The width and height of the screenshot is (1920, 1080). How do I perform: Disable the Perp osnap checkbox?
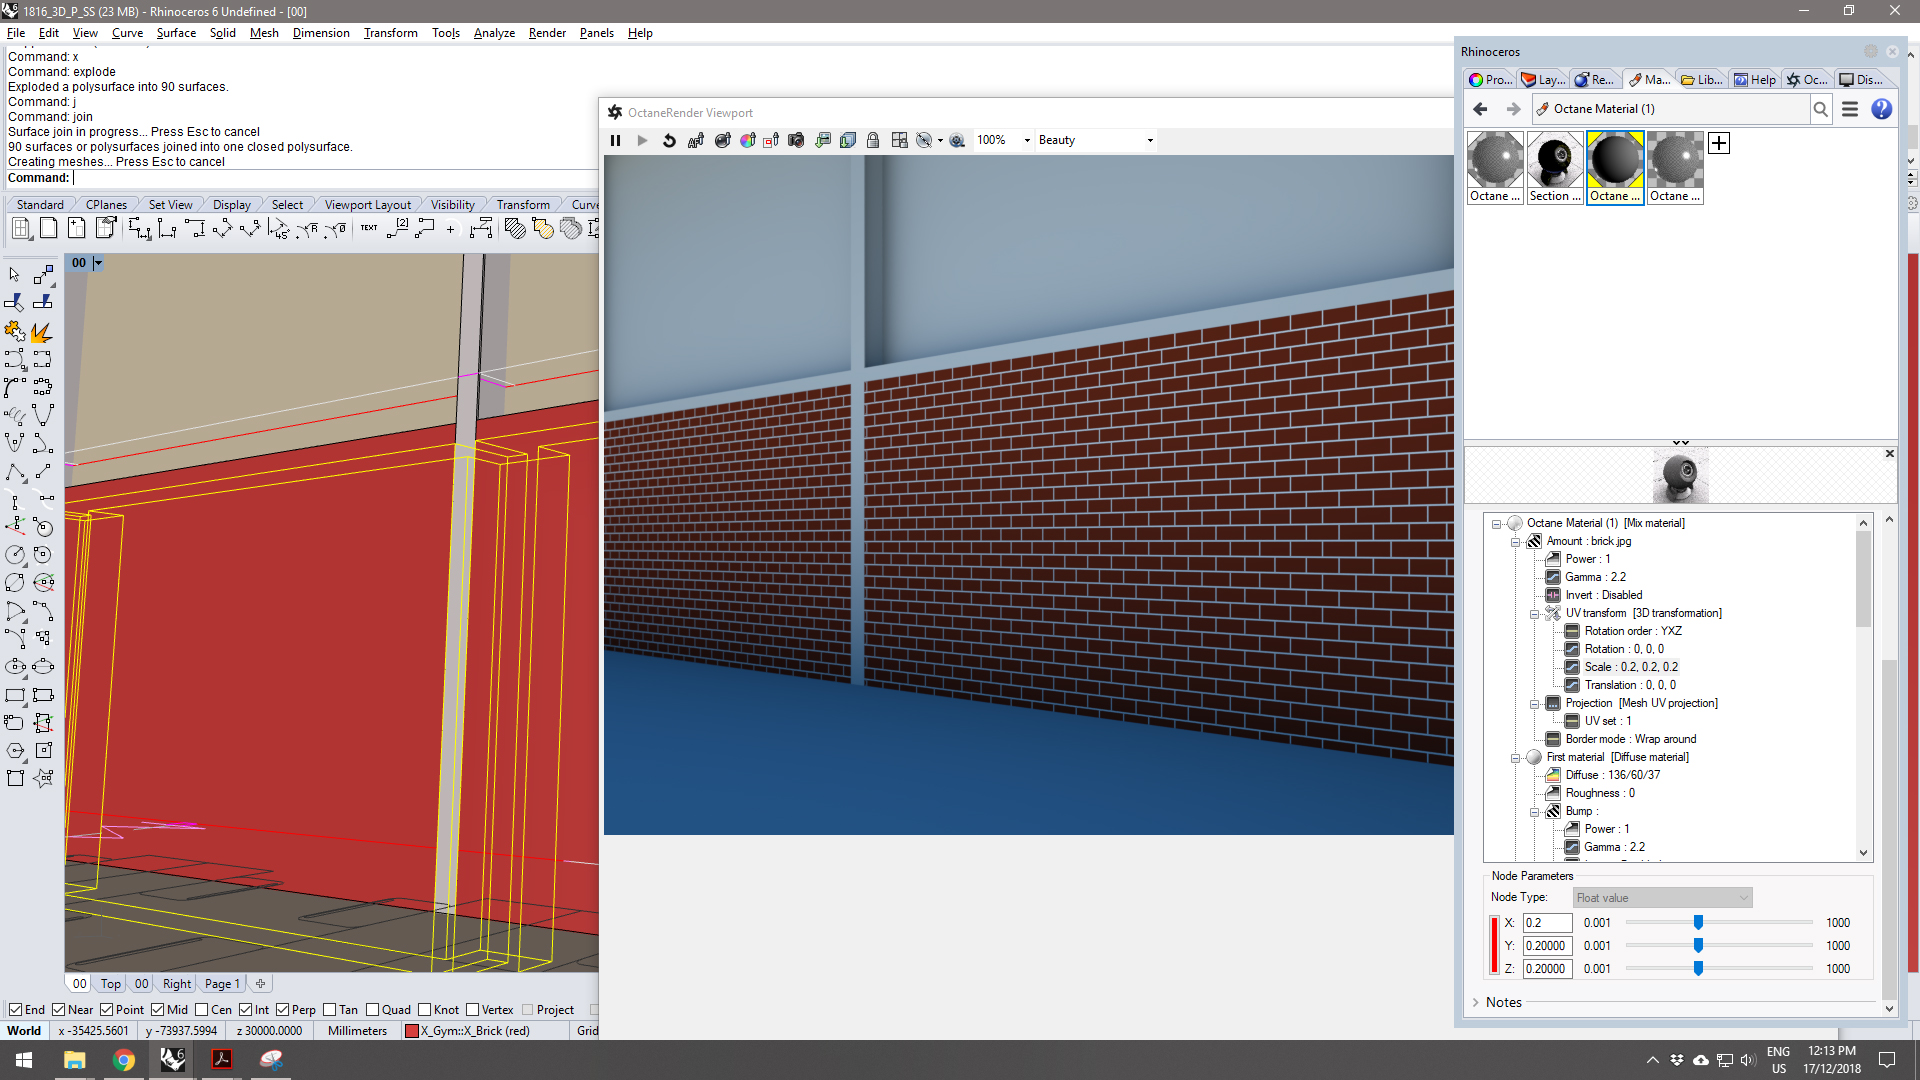click(283, 1010)
